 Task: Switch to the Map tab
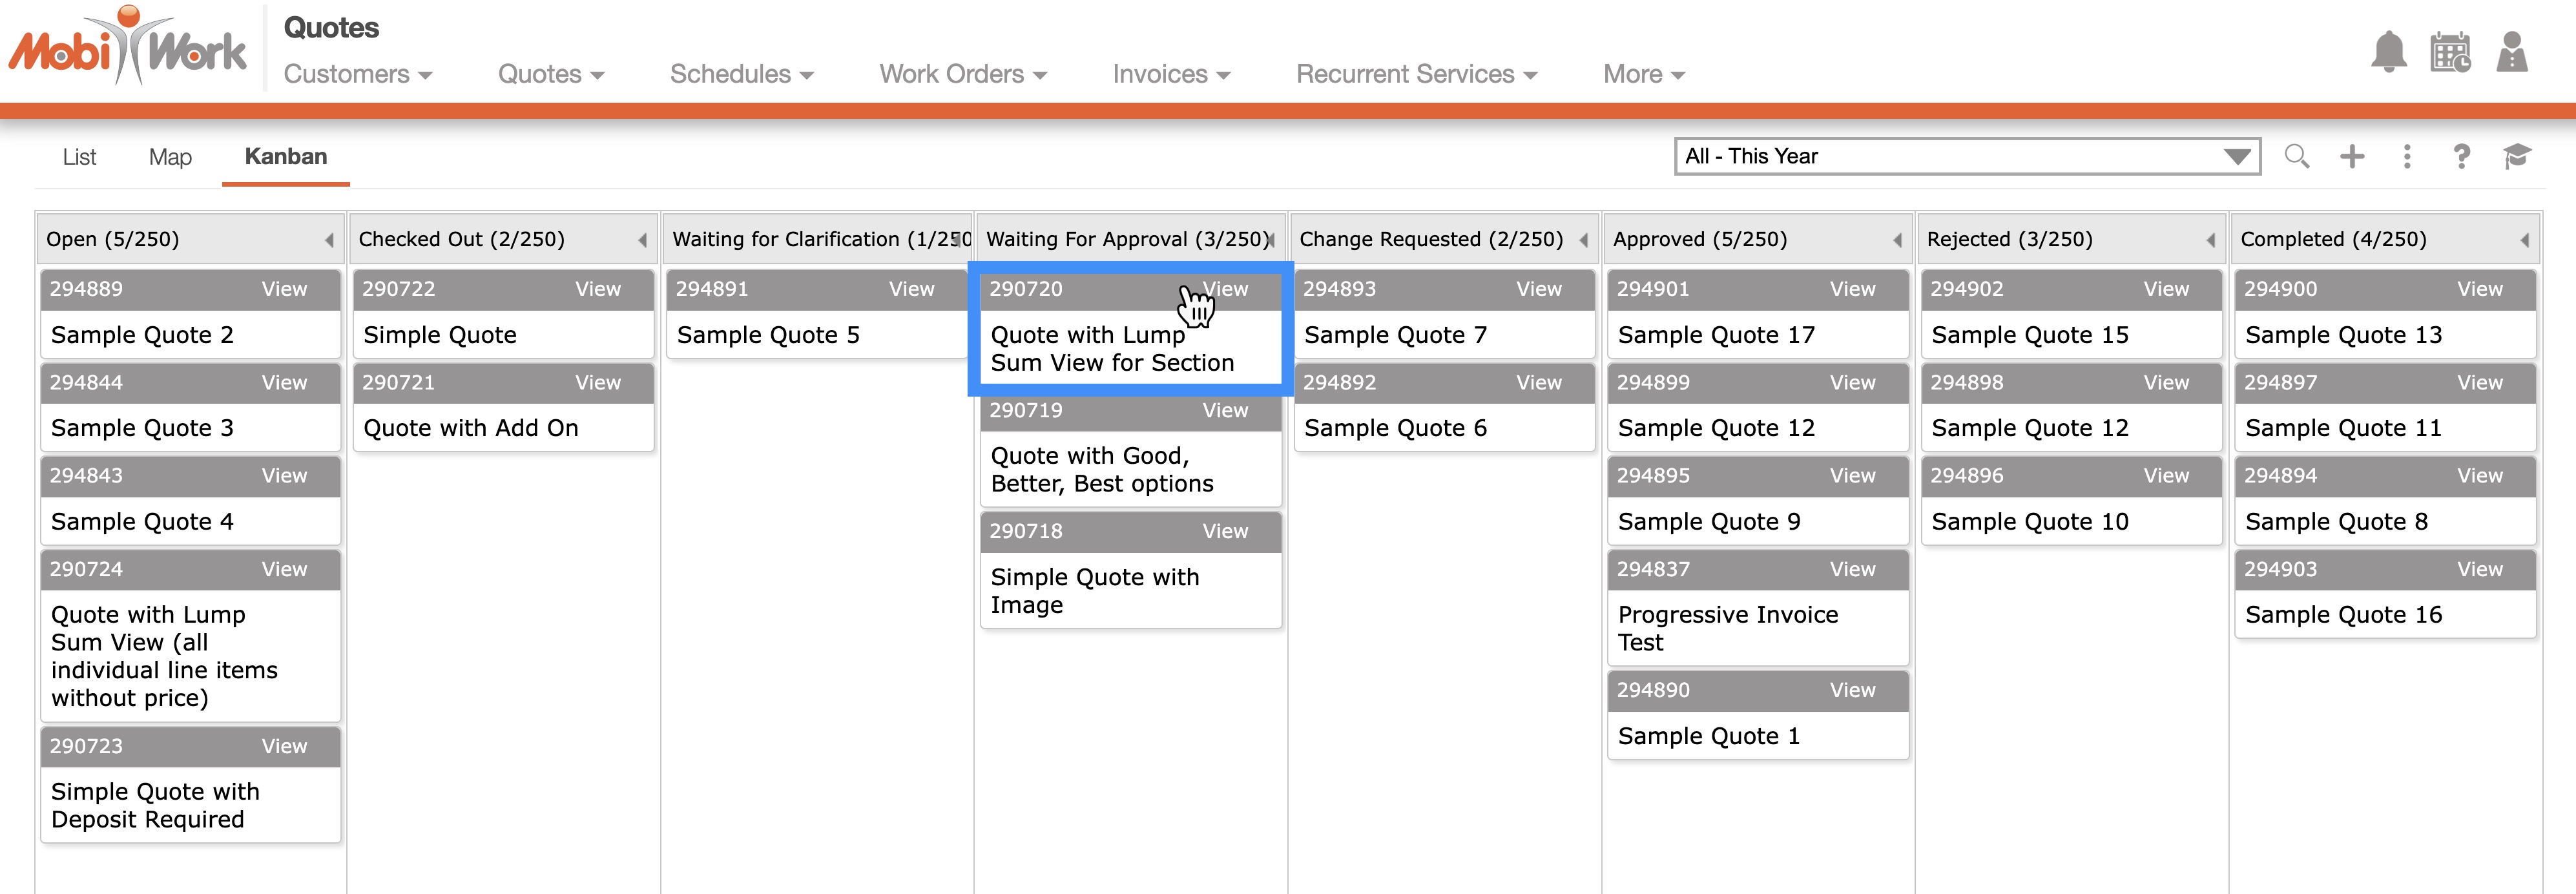[170, 157]
